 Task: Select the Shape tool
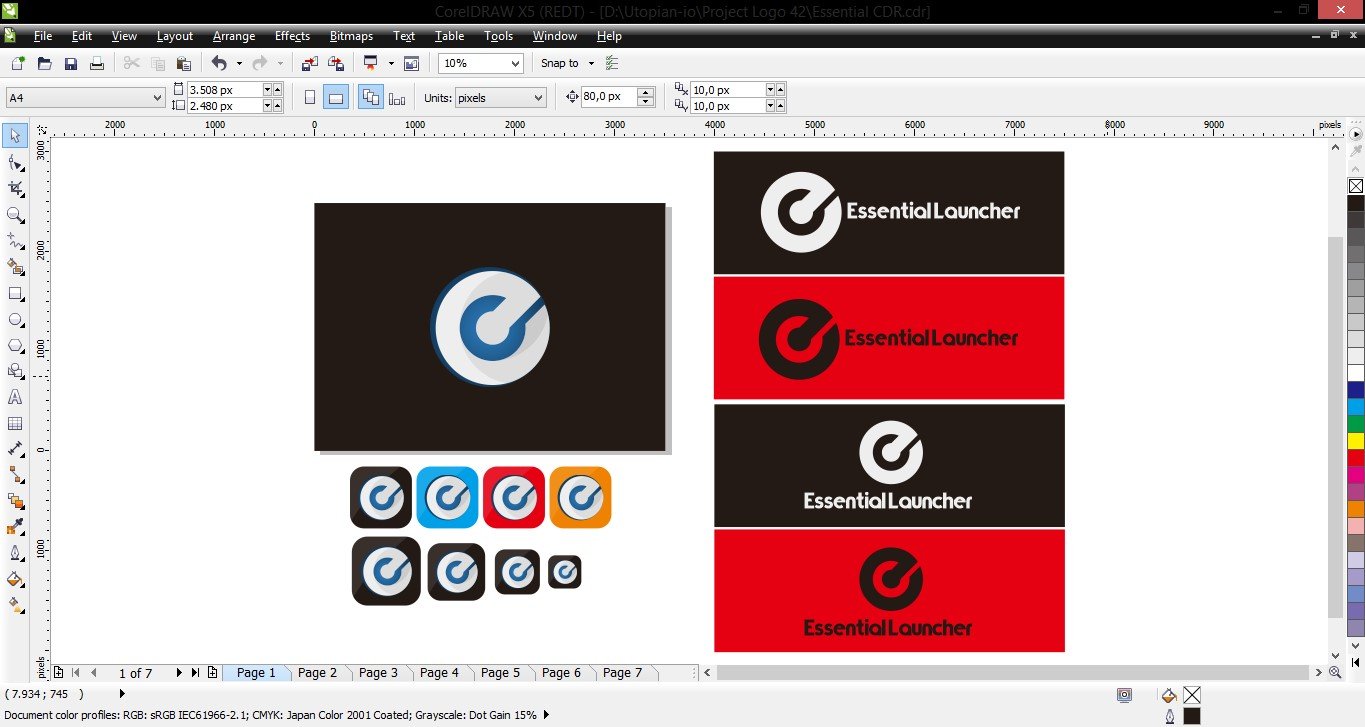pyautogui.click(x=15, y=163)
